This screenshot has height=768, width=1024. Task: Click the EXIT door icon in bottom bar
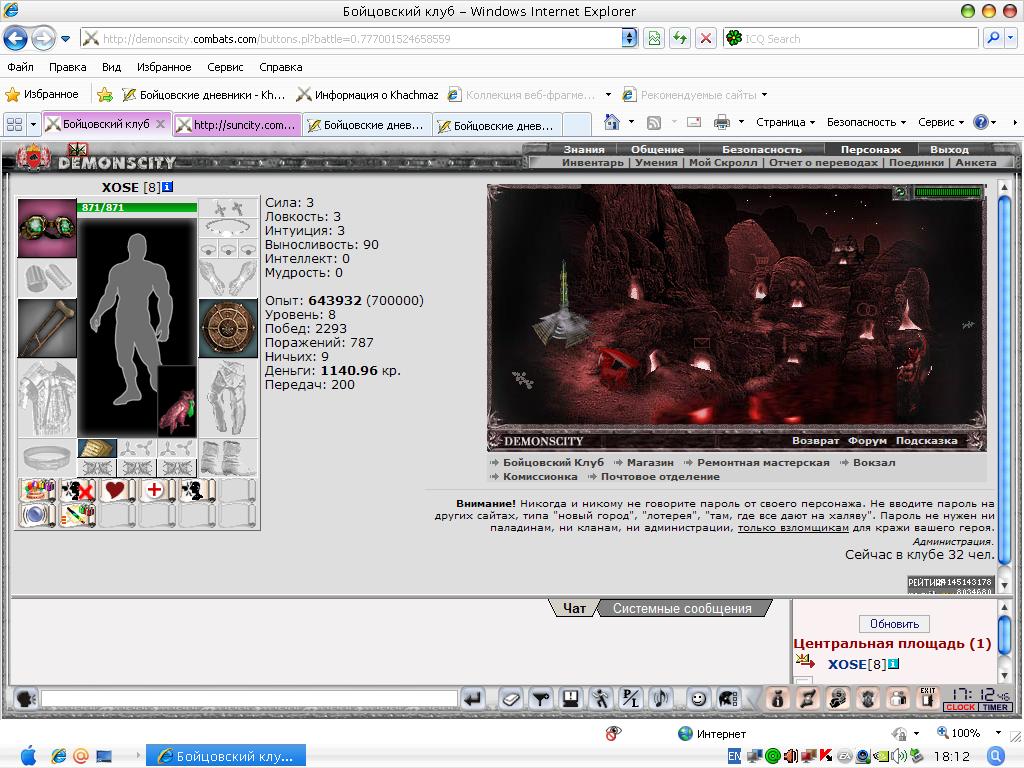pos(928,698)
